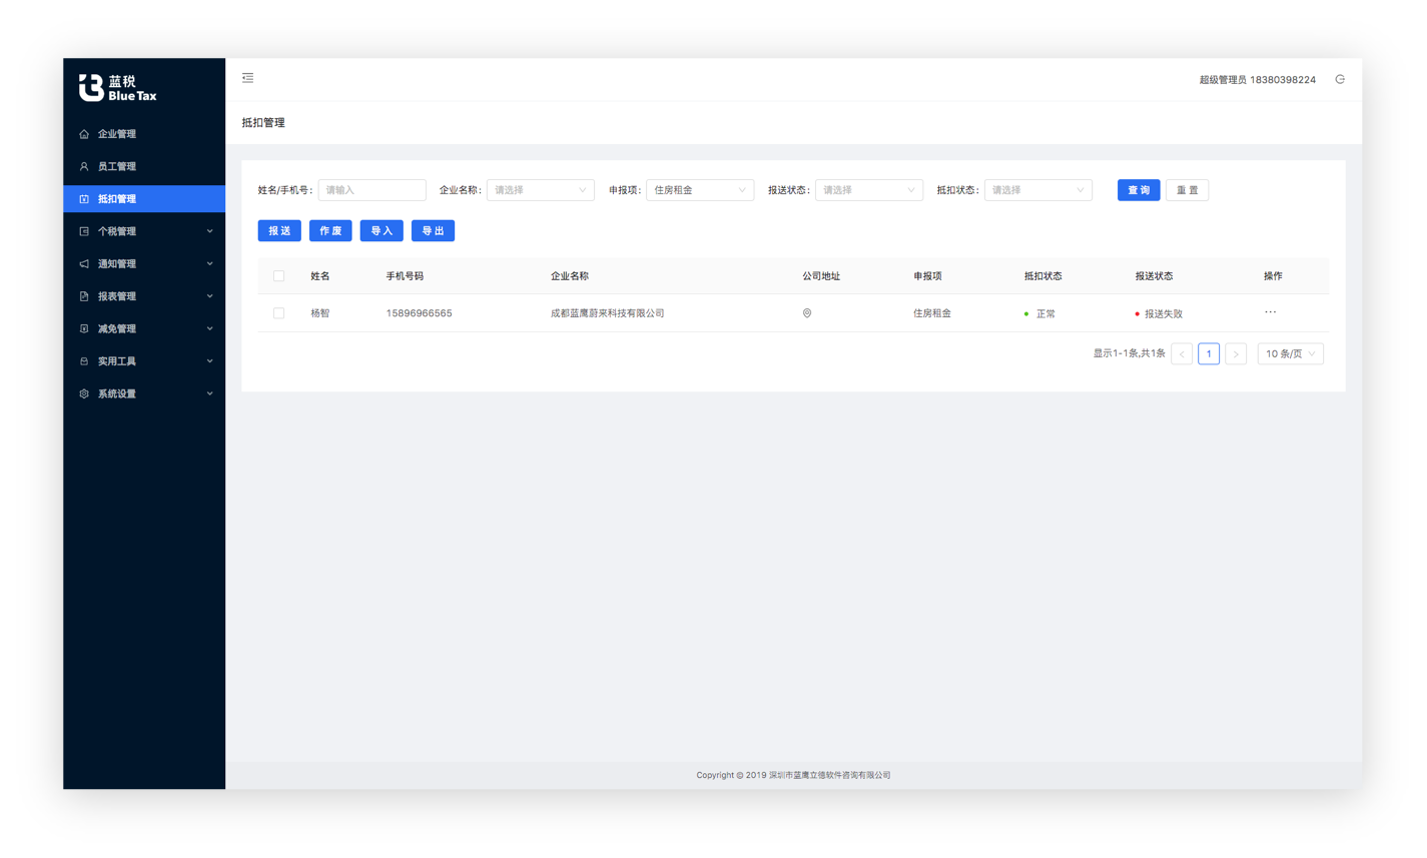Click the 重置 reset button
The image size is (1427, 858).
1187,190
